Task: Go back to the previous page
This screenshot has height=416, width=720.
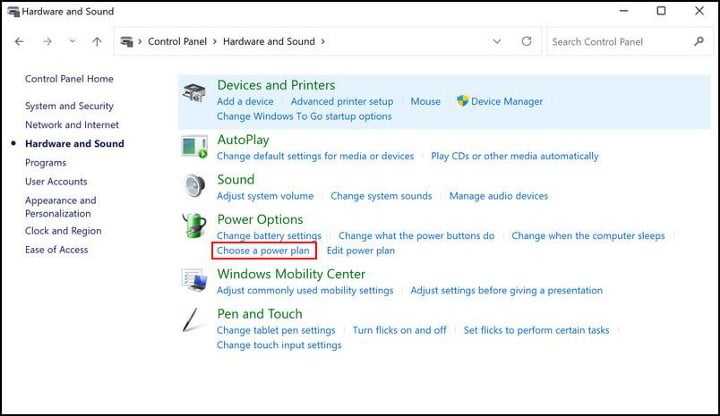Action: click(x=19, y=42)
